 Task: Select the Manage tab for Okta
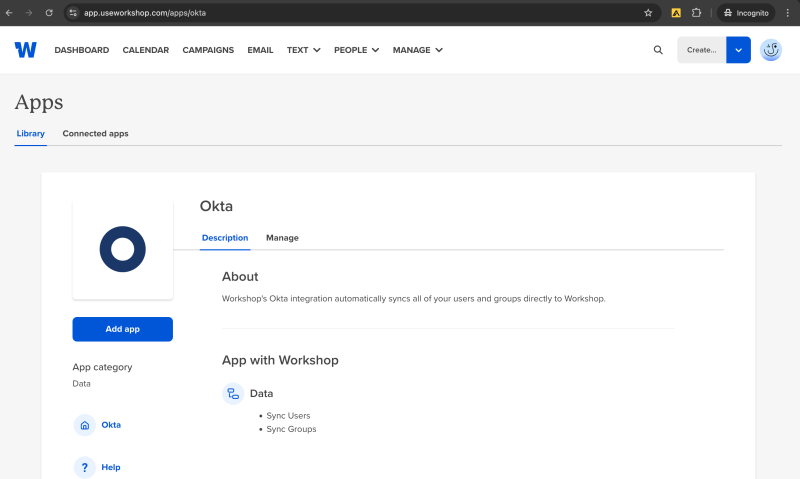(282, 238)
